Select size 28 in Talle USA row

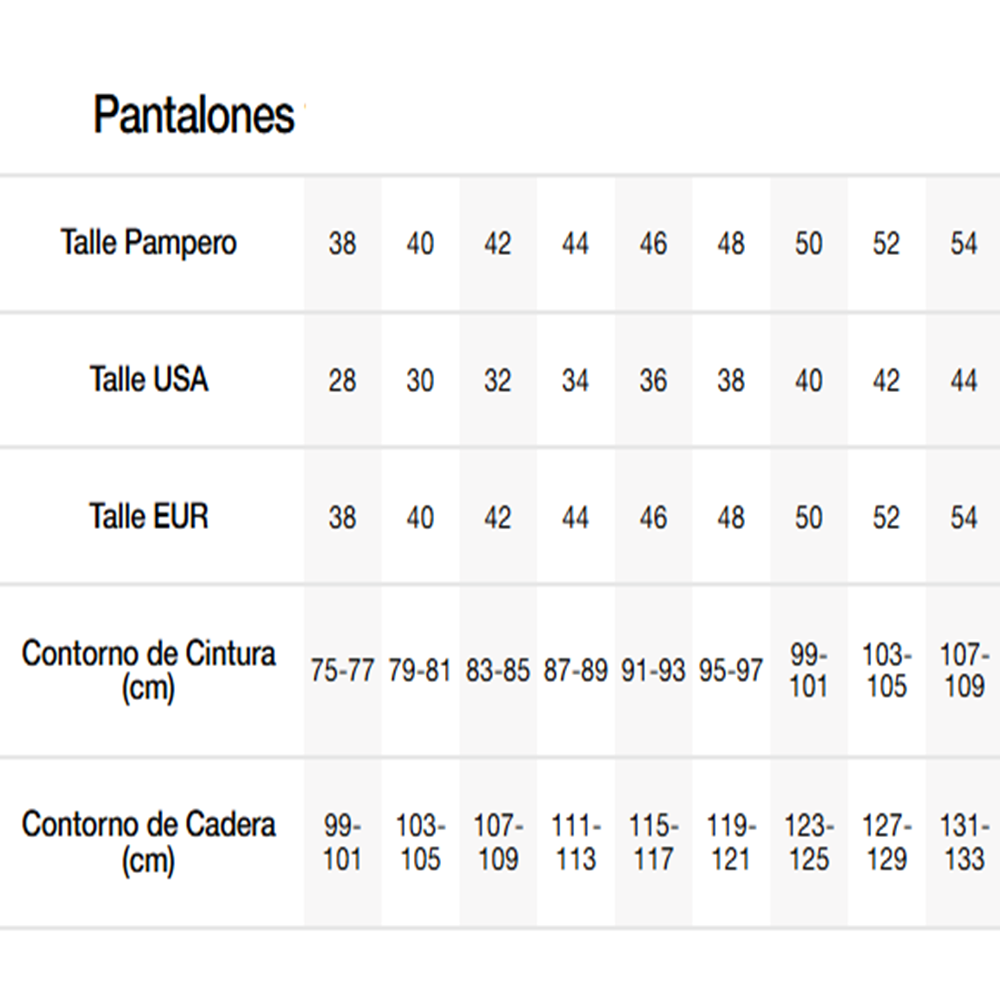pyautogui.click(x=342, y=381)
